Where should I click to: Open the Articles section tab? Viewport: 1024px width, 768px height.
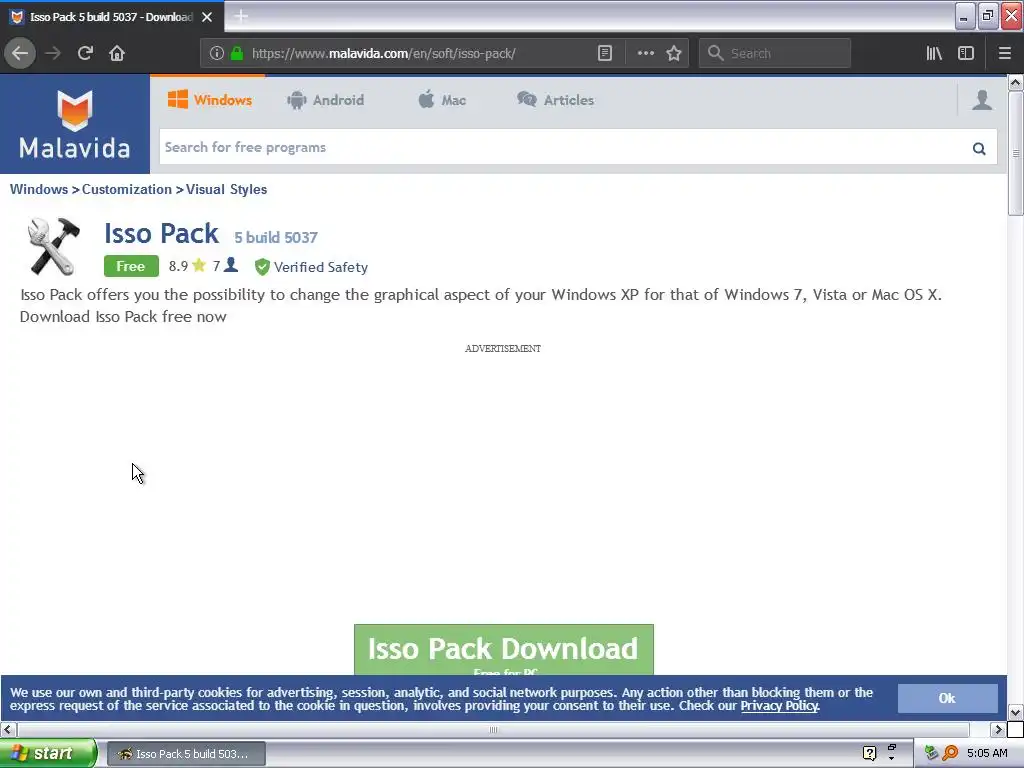pyautogui.click(x=556, y=100)
